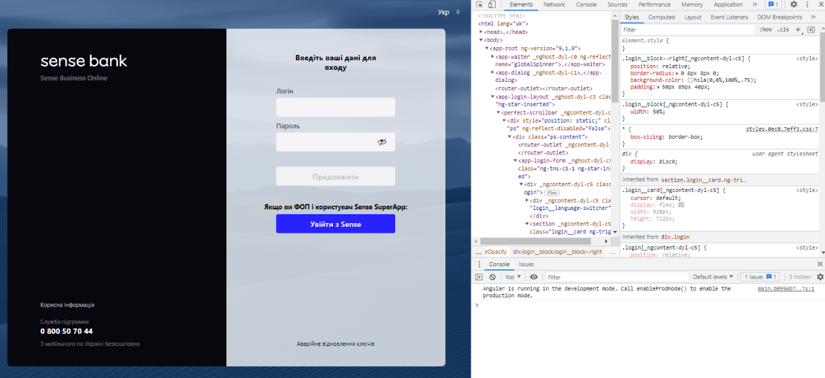The height and width of the screenshot is (378, 825).
Task: Focus the Логін input field
Action: click(x=335, y=107)
